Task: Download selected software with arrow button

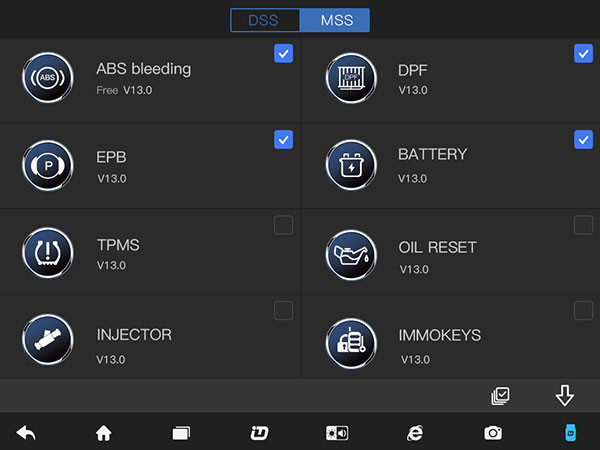Action: (564, 396)
